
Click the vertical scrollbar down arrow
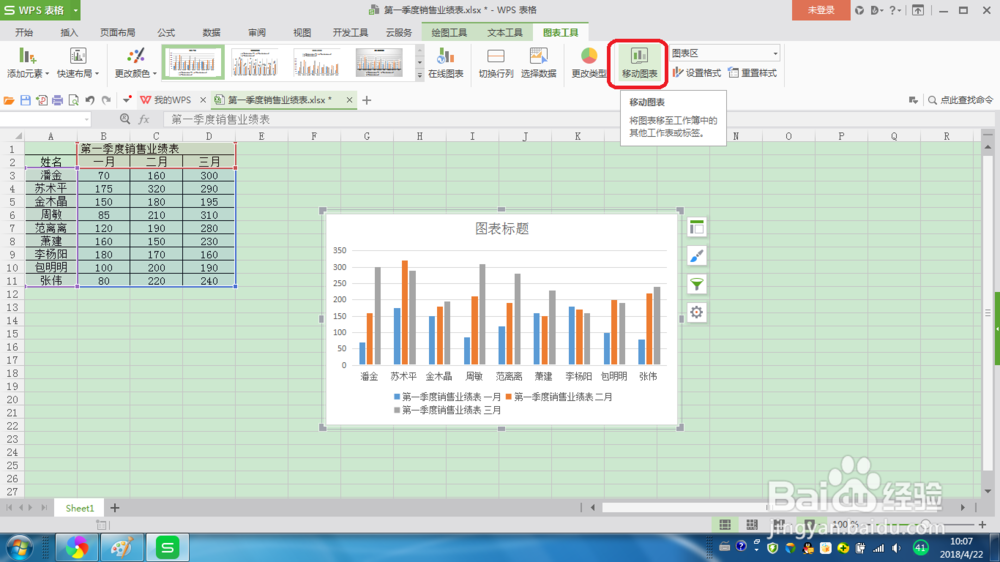click(x=988, y=491)
